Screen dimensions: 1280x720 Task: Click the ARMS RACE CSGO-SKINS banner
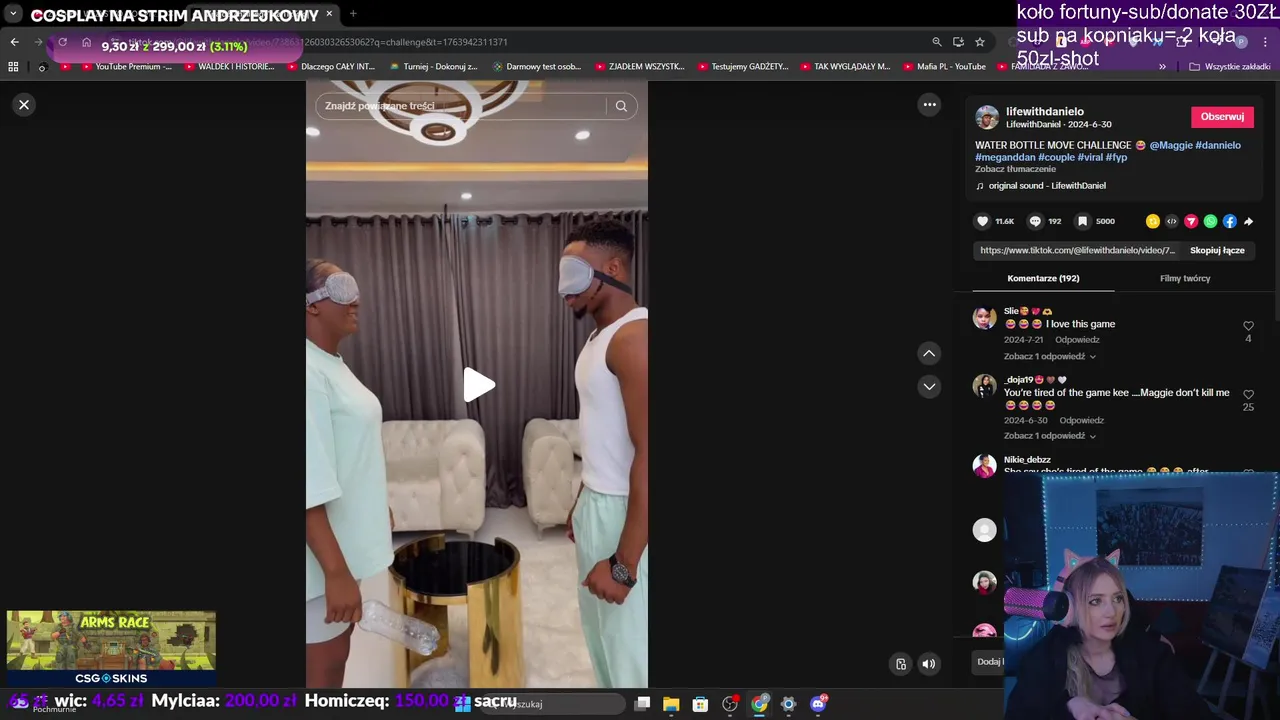111,649
